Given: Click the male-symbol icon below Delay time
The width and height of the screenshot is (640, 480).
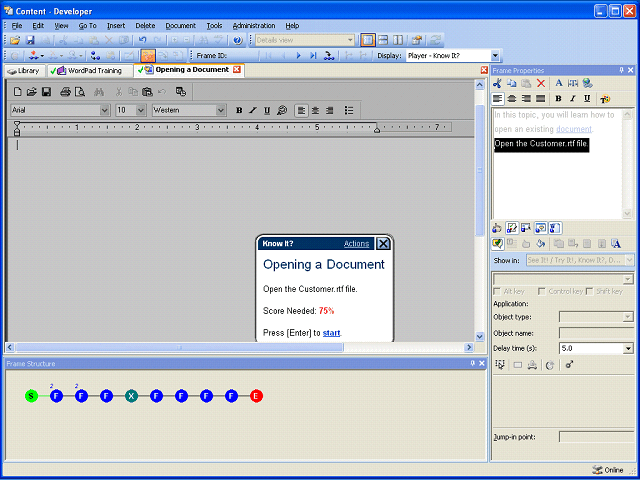Looking at the screenshot, I should [569, 365].
